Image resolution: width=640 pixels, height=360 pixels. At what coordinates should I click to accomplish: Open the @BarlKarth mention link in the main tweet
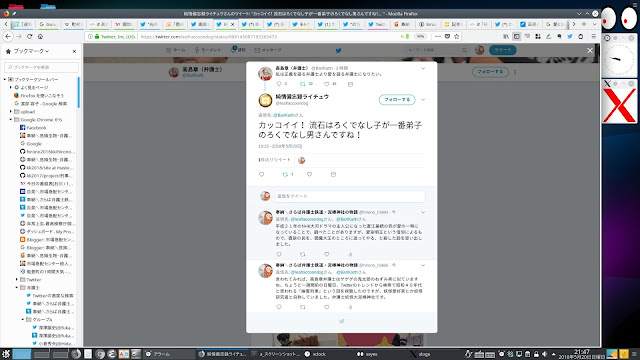click(x=283, y=115)
